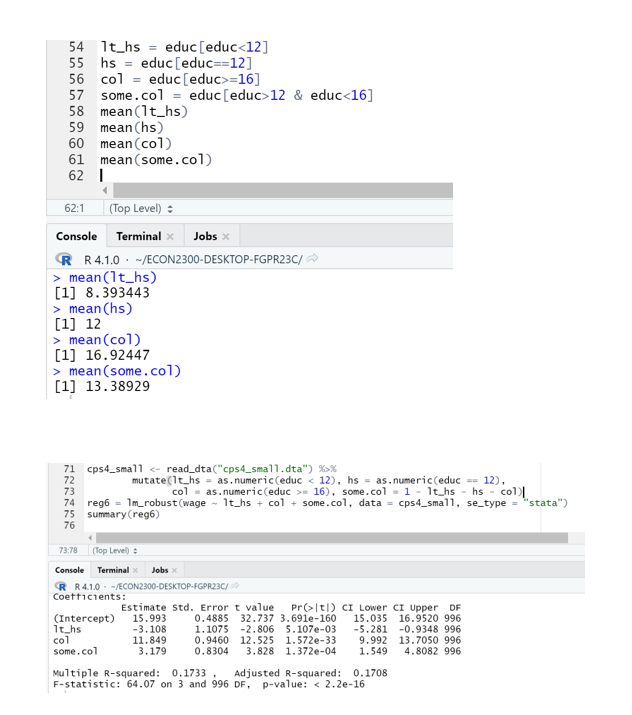Open the Console tab in the lower RStudio pane
Viewport: 632px width, 715px height.
point(69,570)
